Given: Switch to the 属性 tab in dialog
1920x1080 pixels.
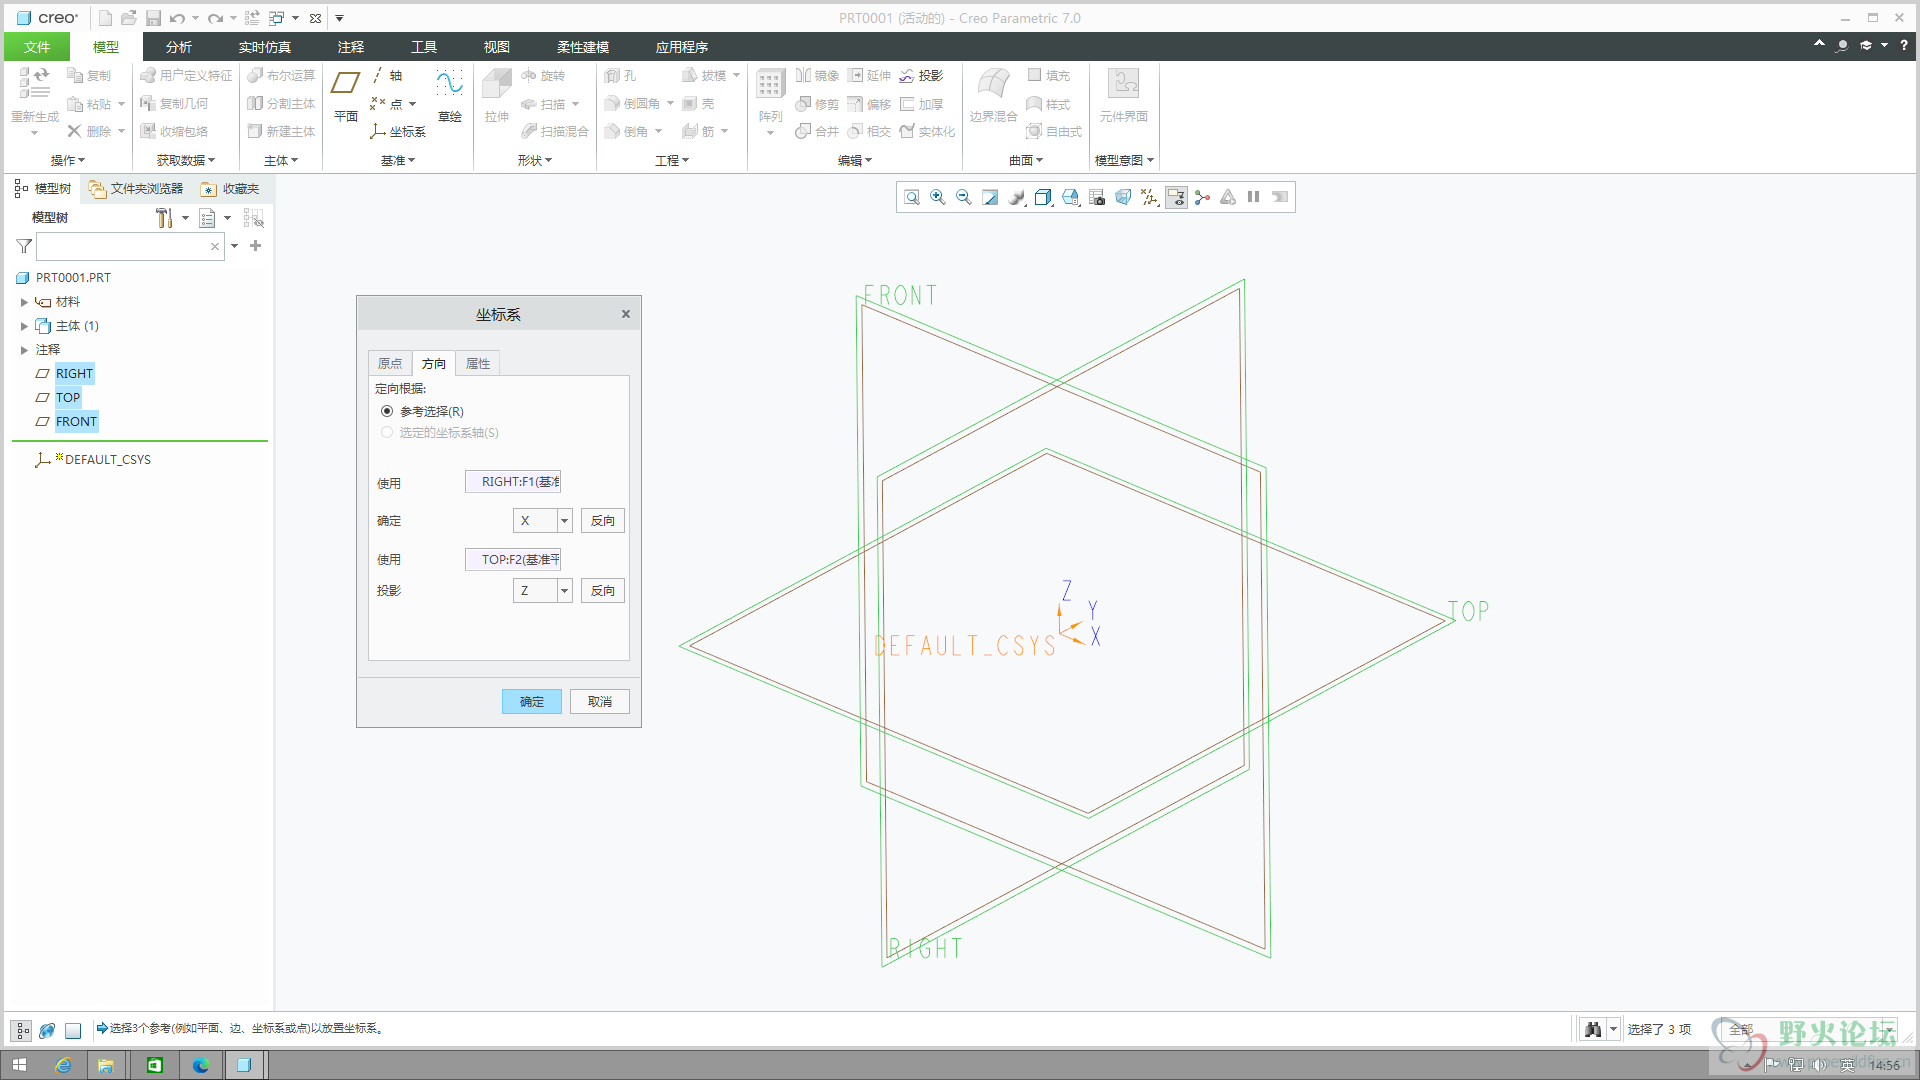Looking at the screenshot, I should click(x=478, y=363).
